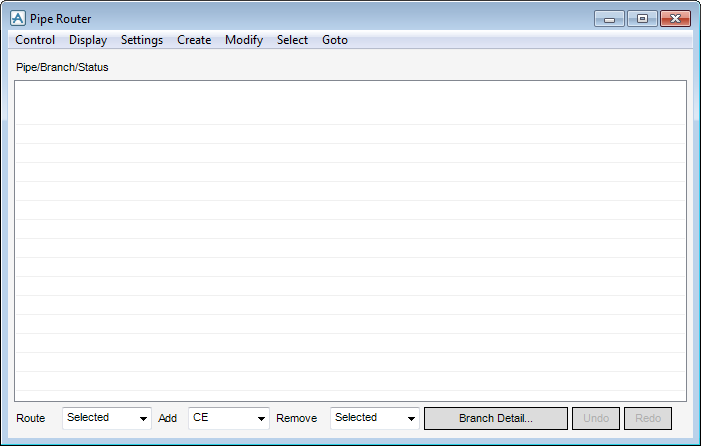The image size is (701, 446).
Task: Open the Select menu
Action: coord(292,40)
